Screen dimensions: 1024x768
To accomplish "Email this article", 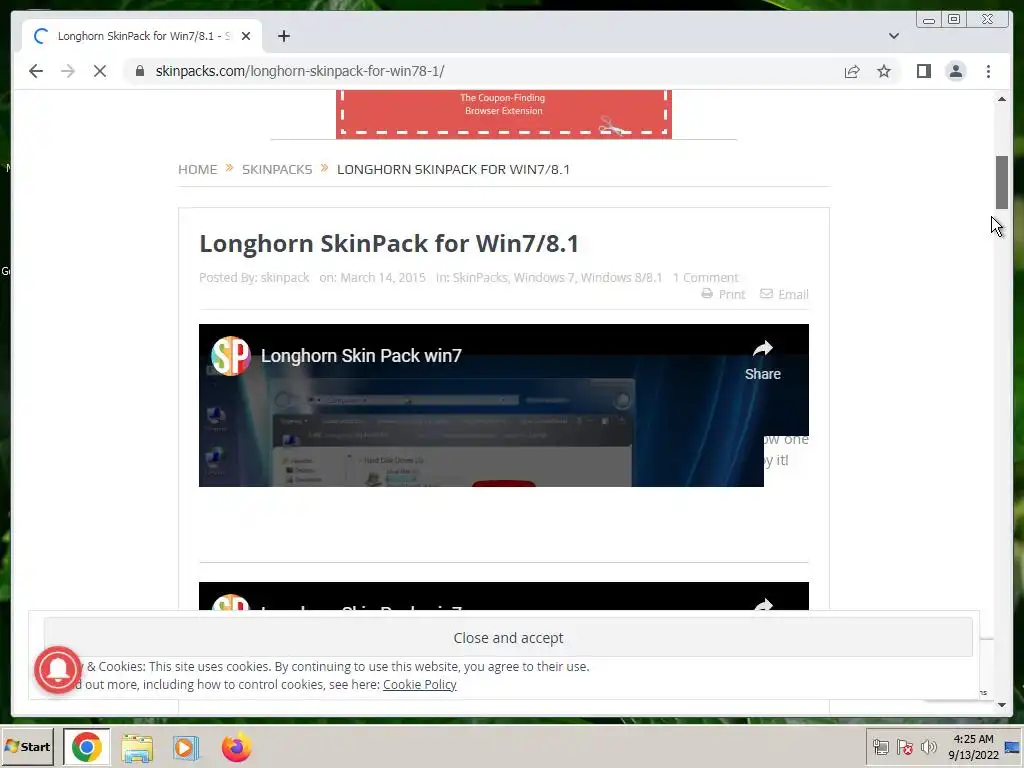I will click(x=784, y=294).
